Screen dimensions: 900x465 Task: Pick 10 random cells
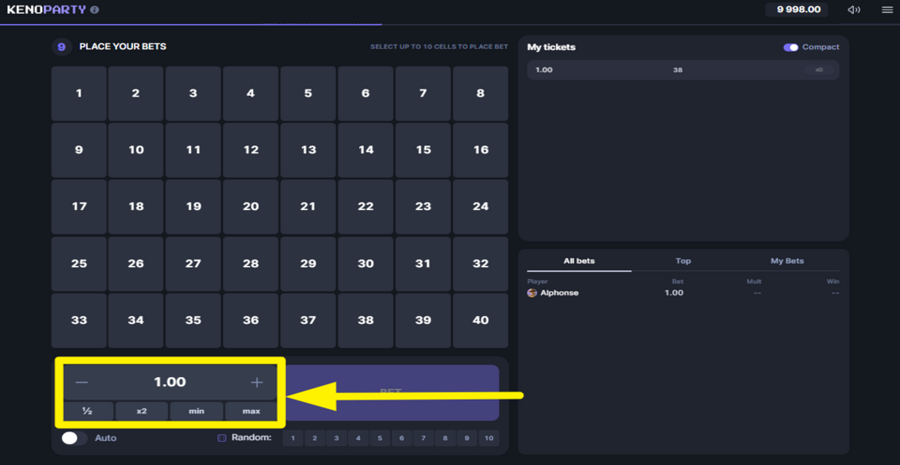[489, 439]
